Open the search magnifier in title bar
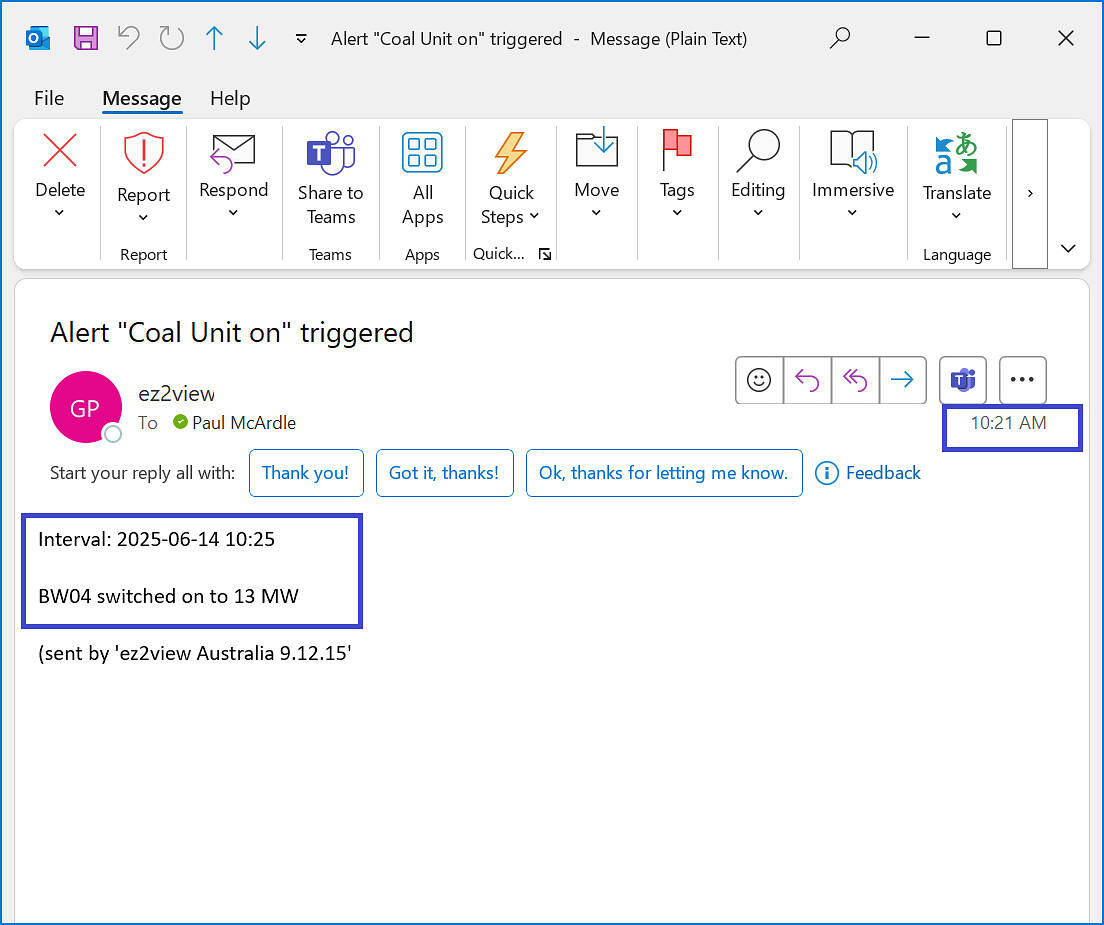The height and width of the screenshot is (925, 1104). click(x=840, y=37)
